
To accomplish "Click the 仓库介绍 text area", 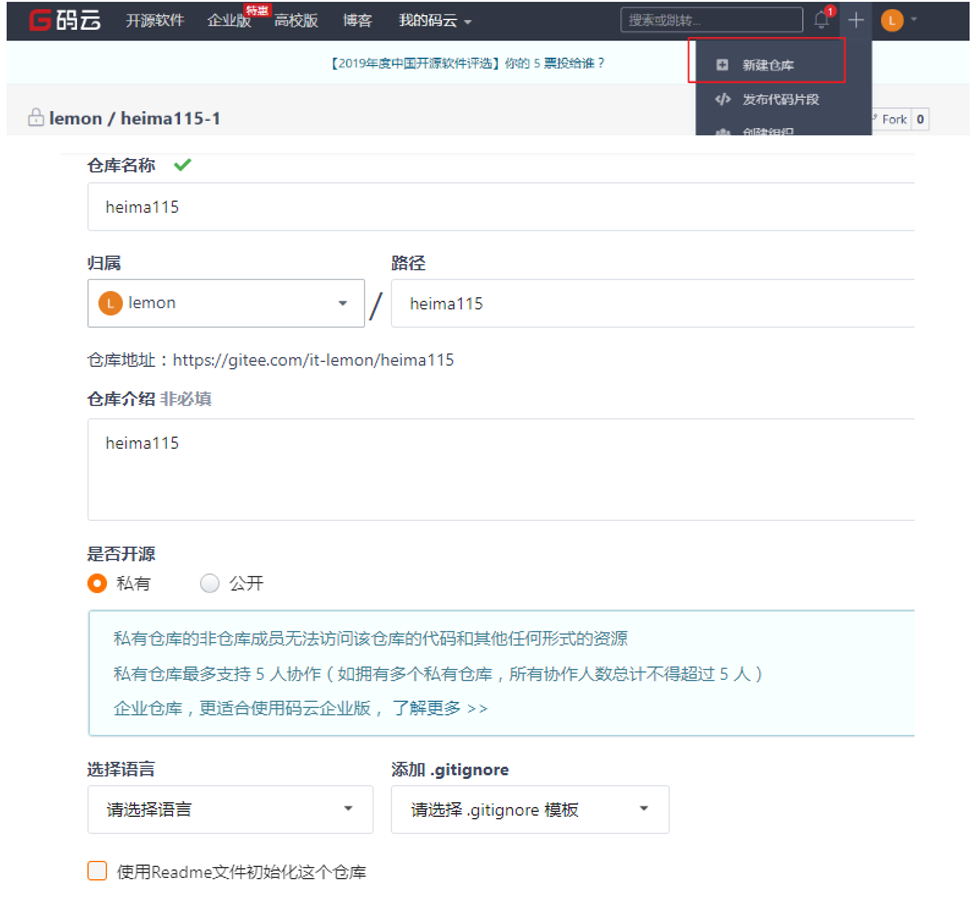I will [501, 469].
